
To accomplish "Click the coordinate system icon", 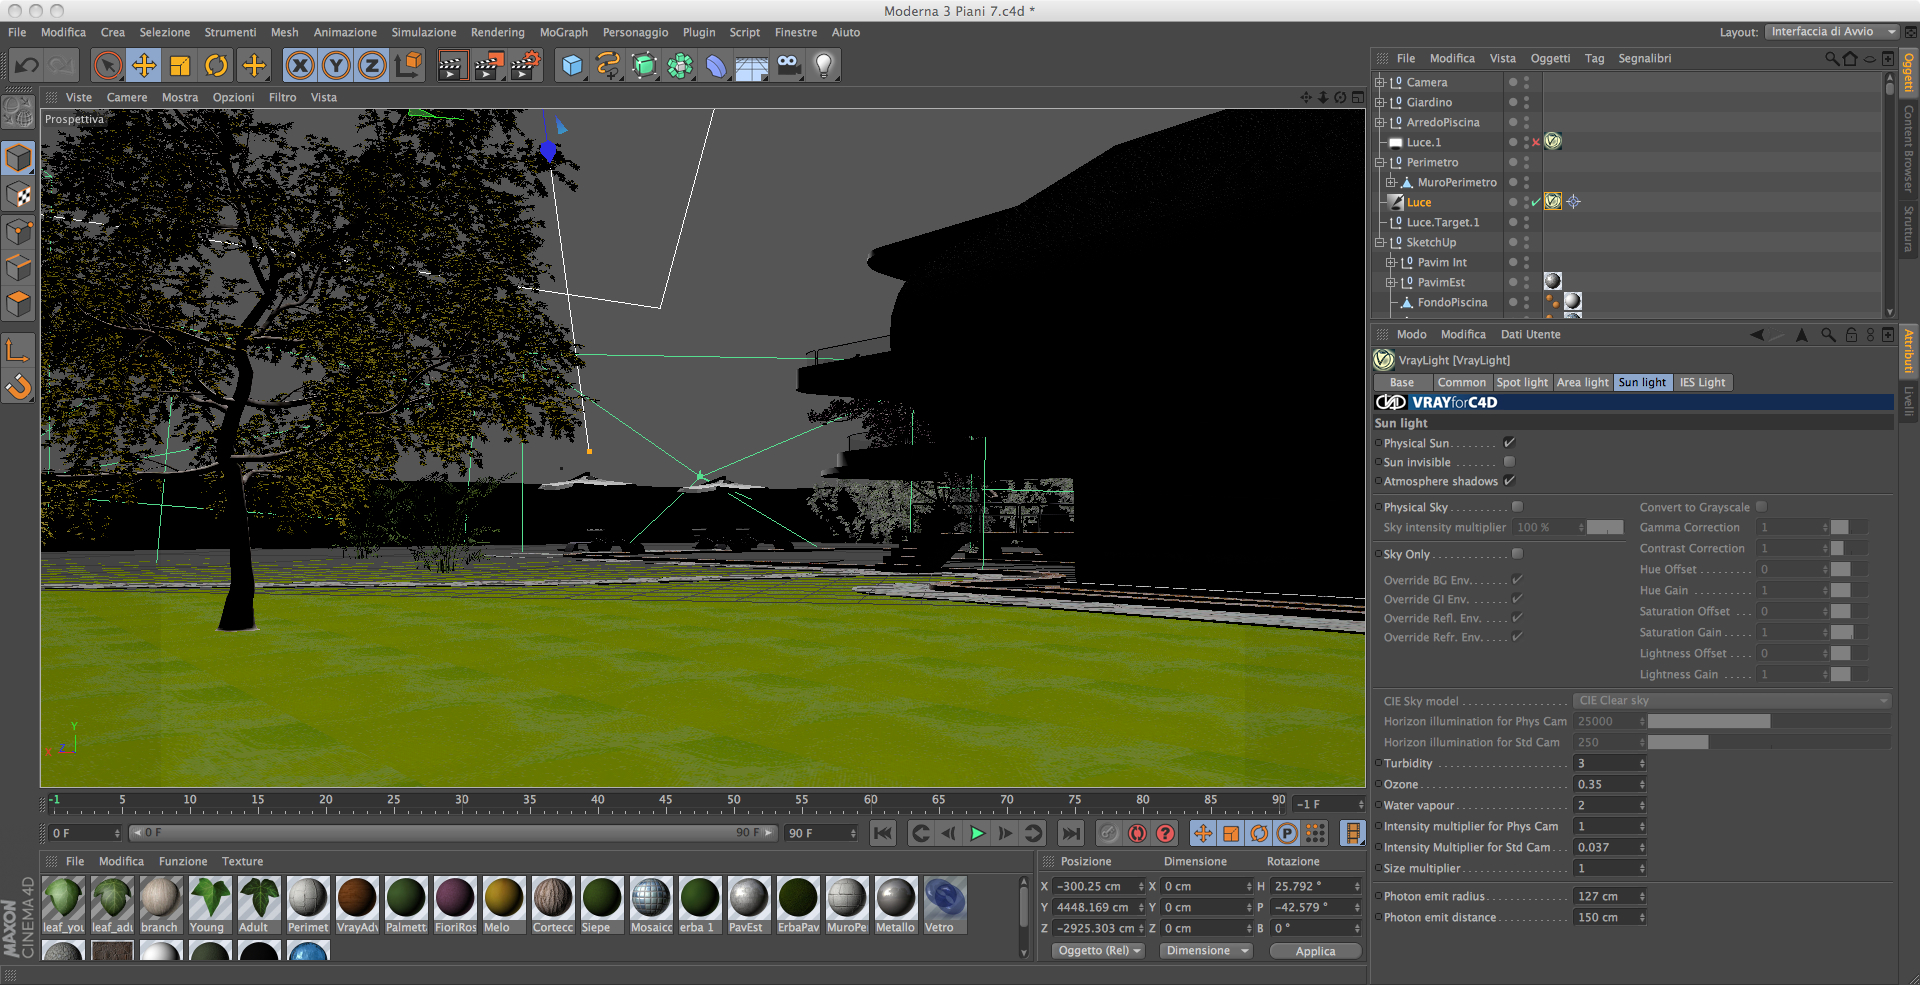I will pos(408,66).
